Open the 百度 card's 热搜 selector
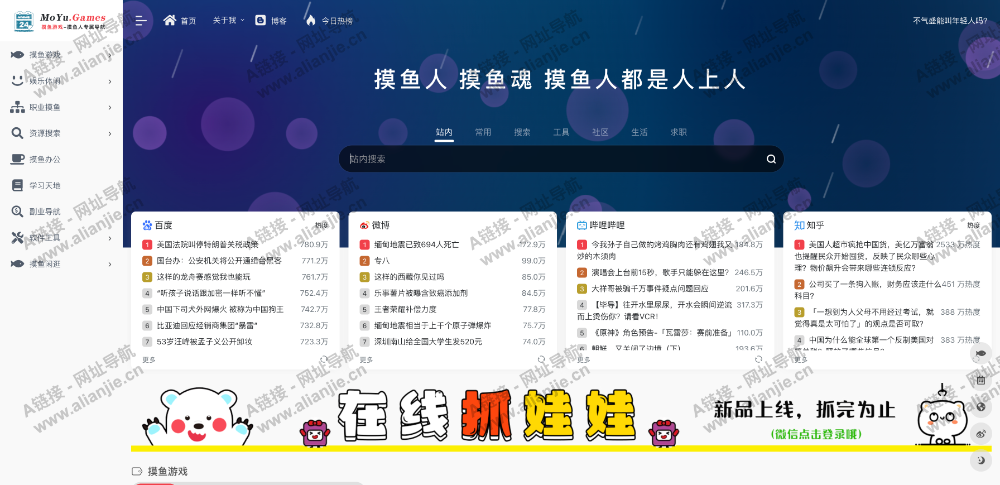 (x=322, y=225)
